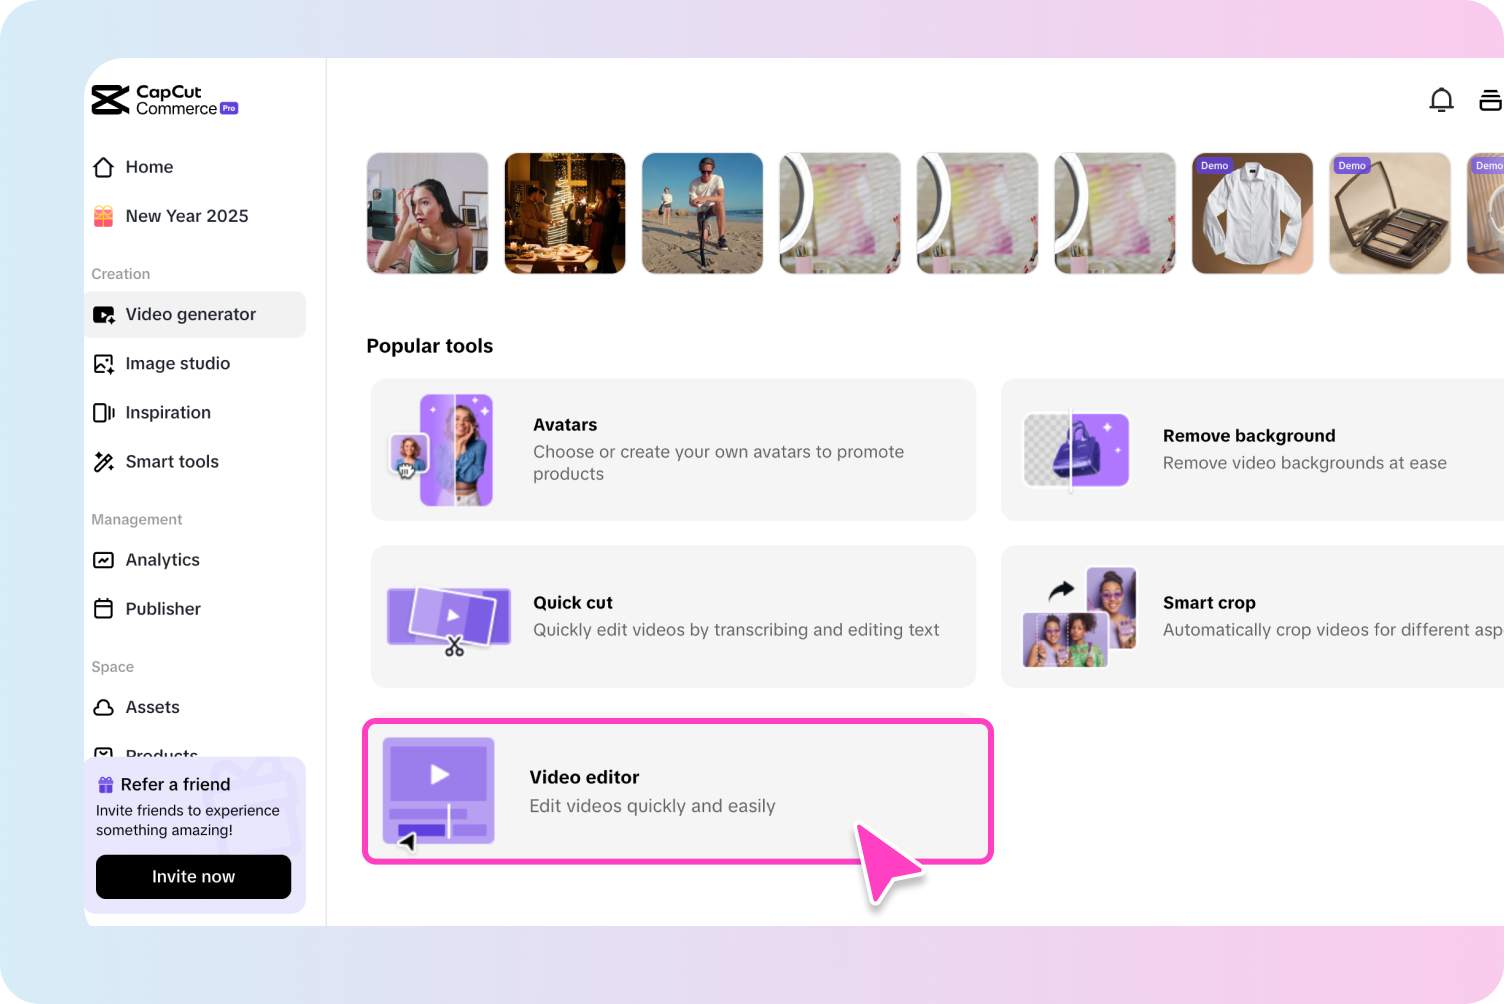1504x1004 pixels.
Task: Open Image studio from the sidebar
Action: tap(178, 363)
